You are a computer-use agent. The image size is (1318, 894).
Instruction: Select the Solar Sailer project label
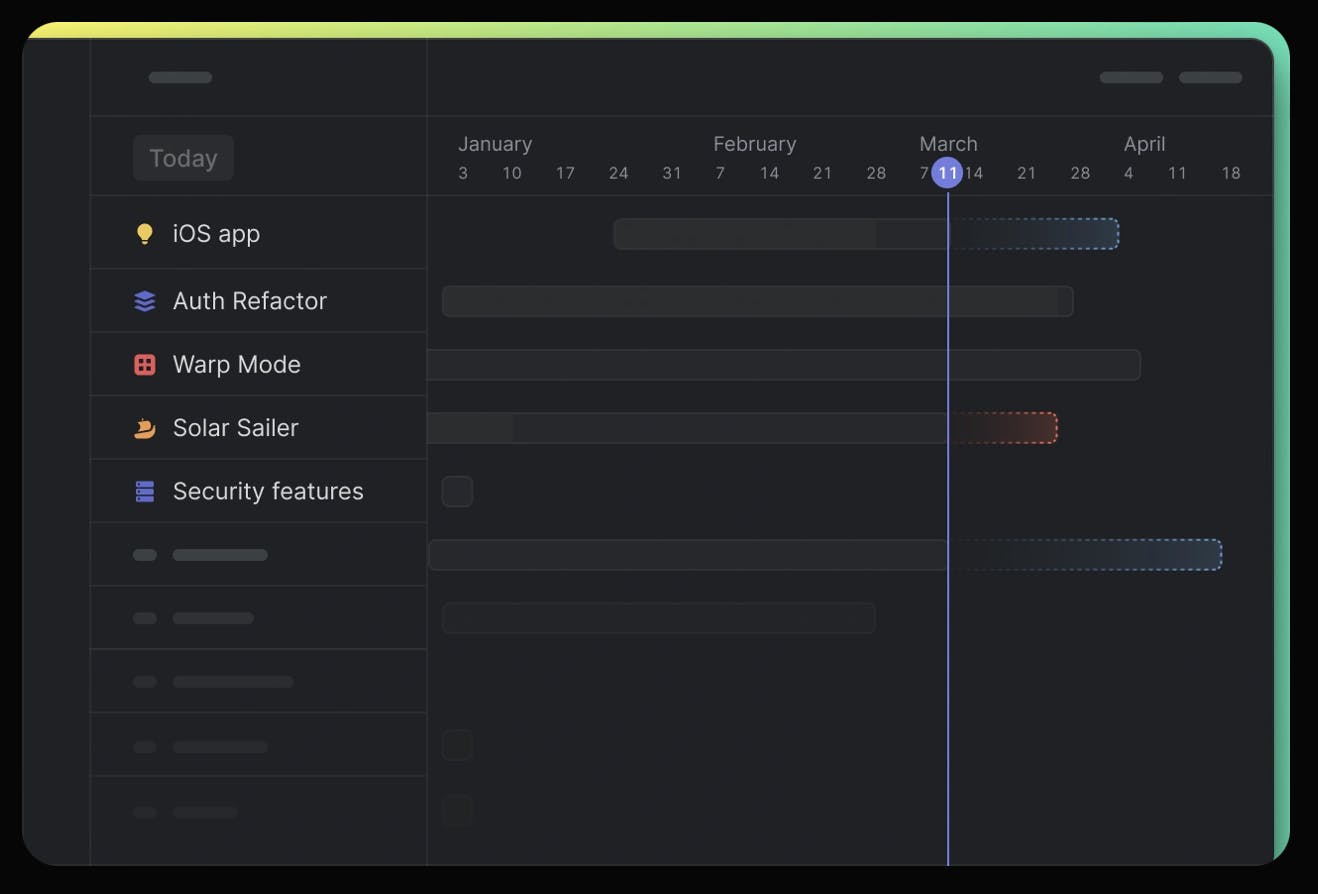[235, 428]
